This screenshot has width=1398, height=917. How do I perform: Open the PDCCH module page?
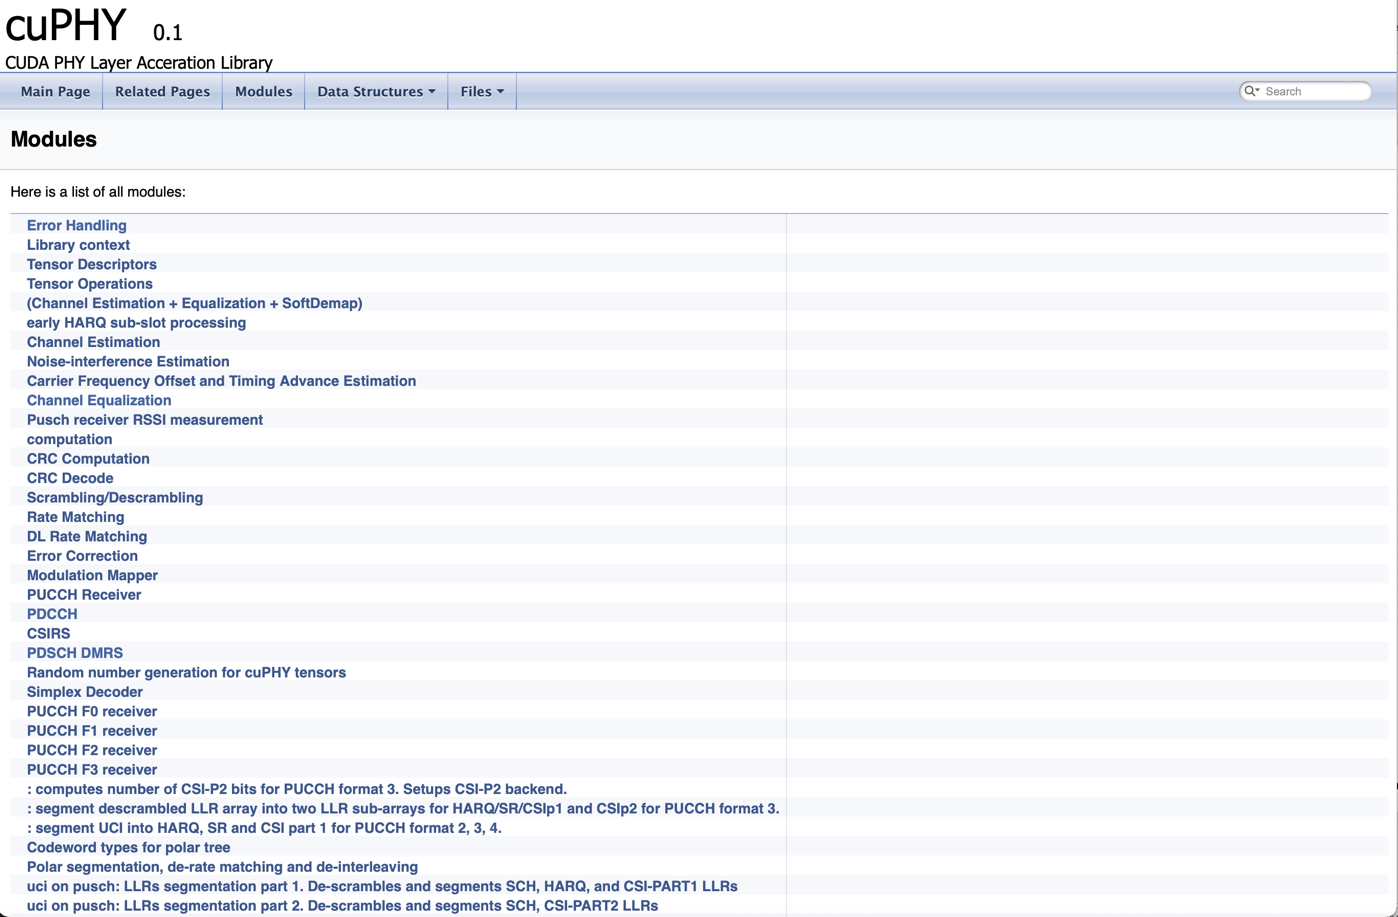click(52, 614)
